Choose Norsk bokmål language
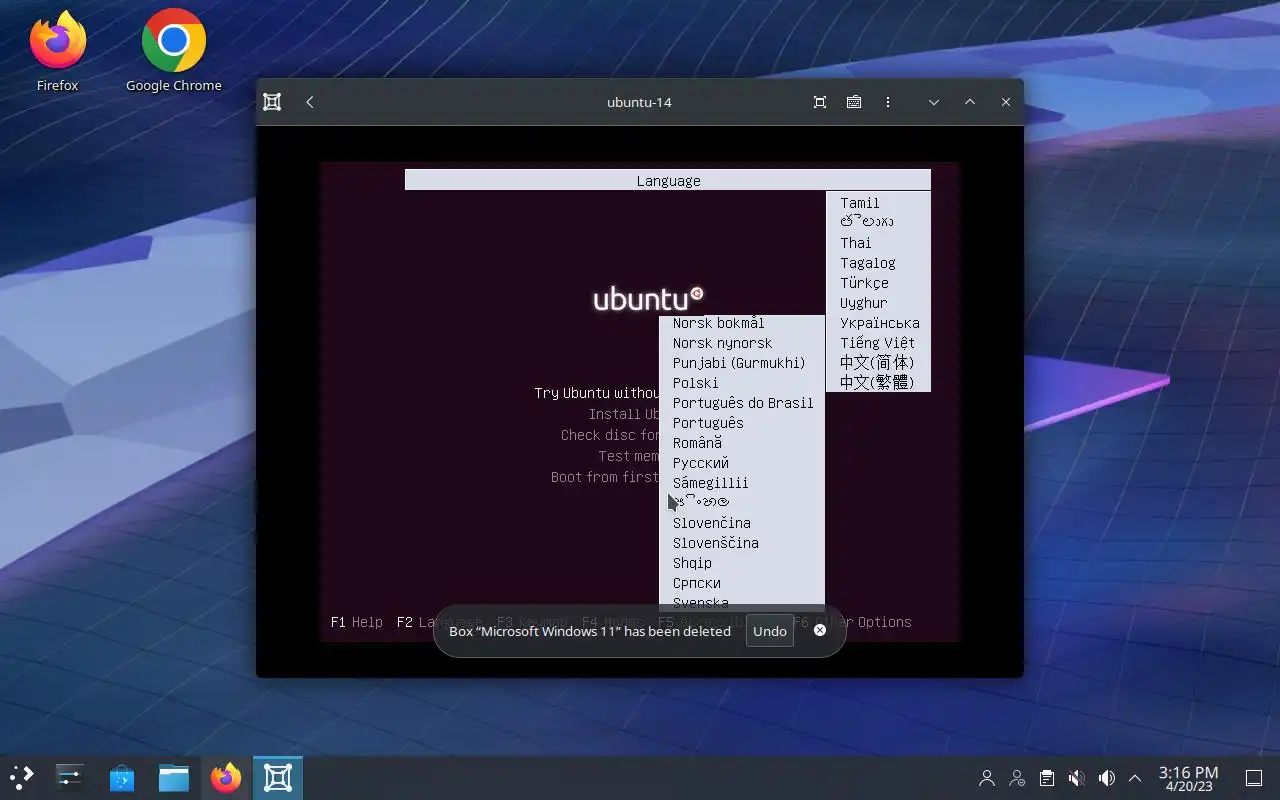The width and height of the screenshot is (1280, 800). click(x=719, y=323)
